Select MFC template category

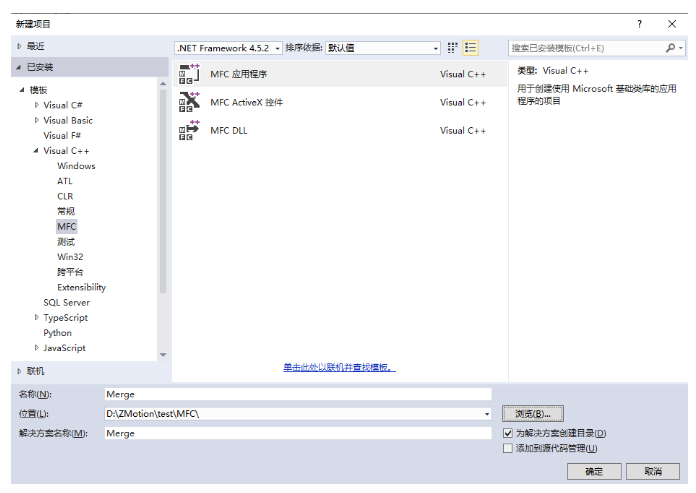[x=67, y=226]
